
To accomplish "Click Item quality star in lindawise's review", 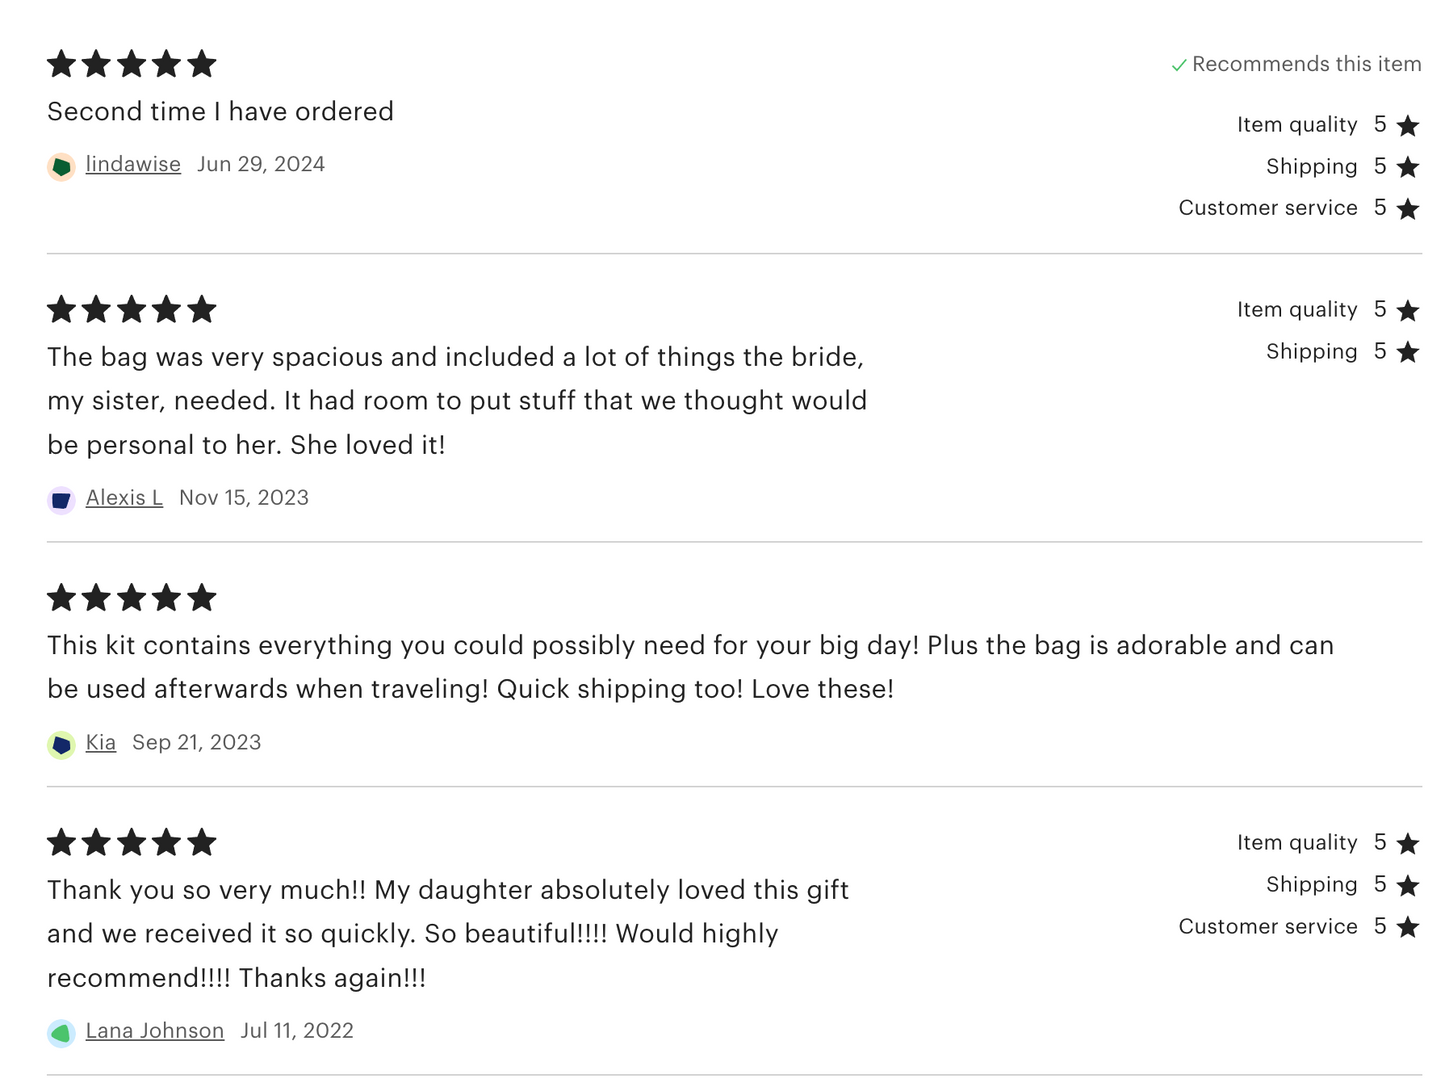I will [1408, 126].
